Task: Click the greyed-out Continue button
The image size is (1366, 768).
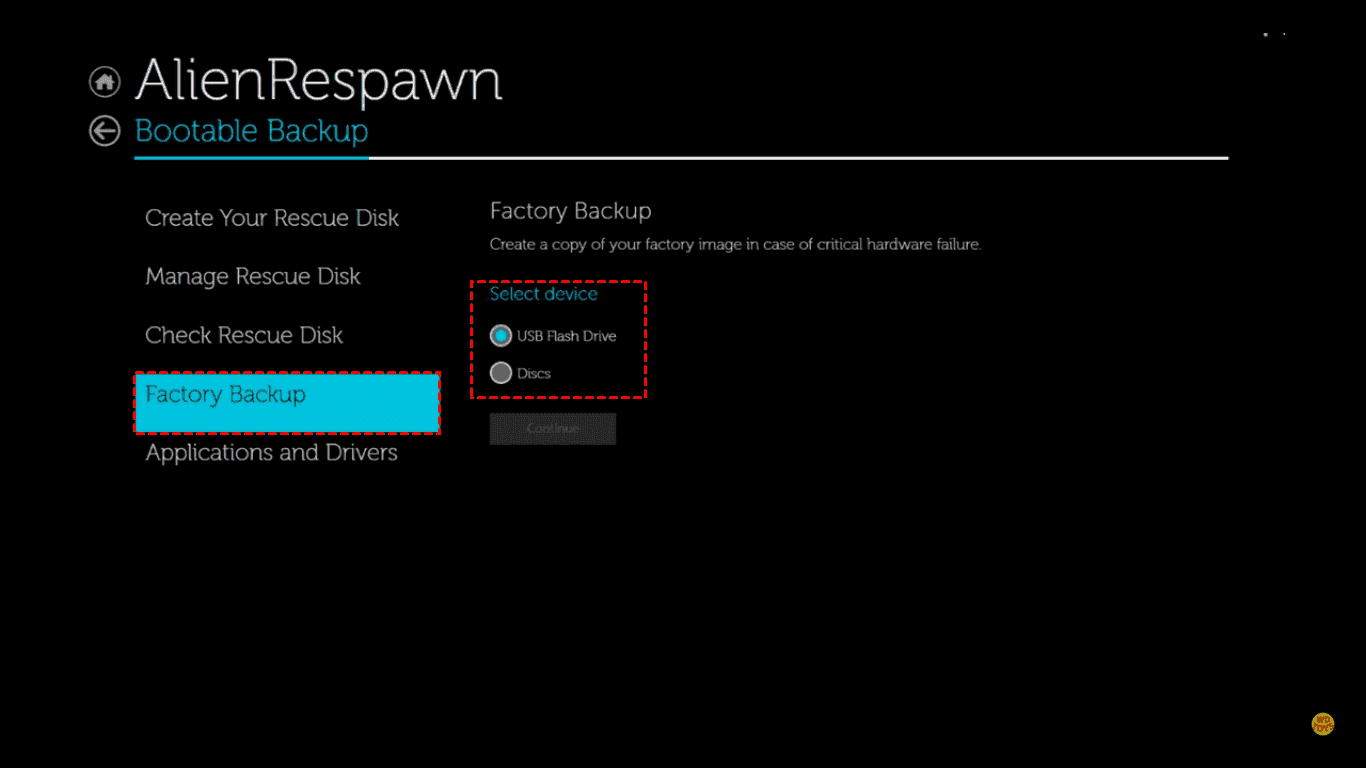Action: coord(553,428)
